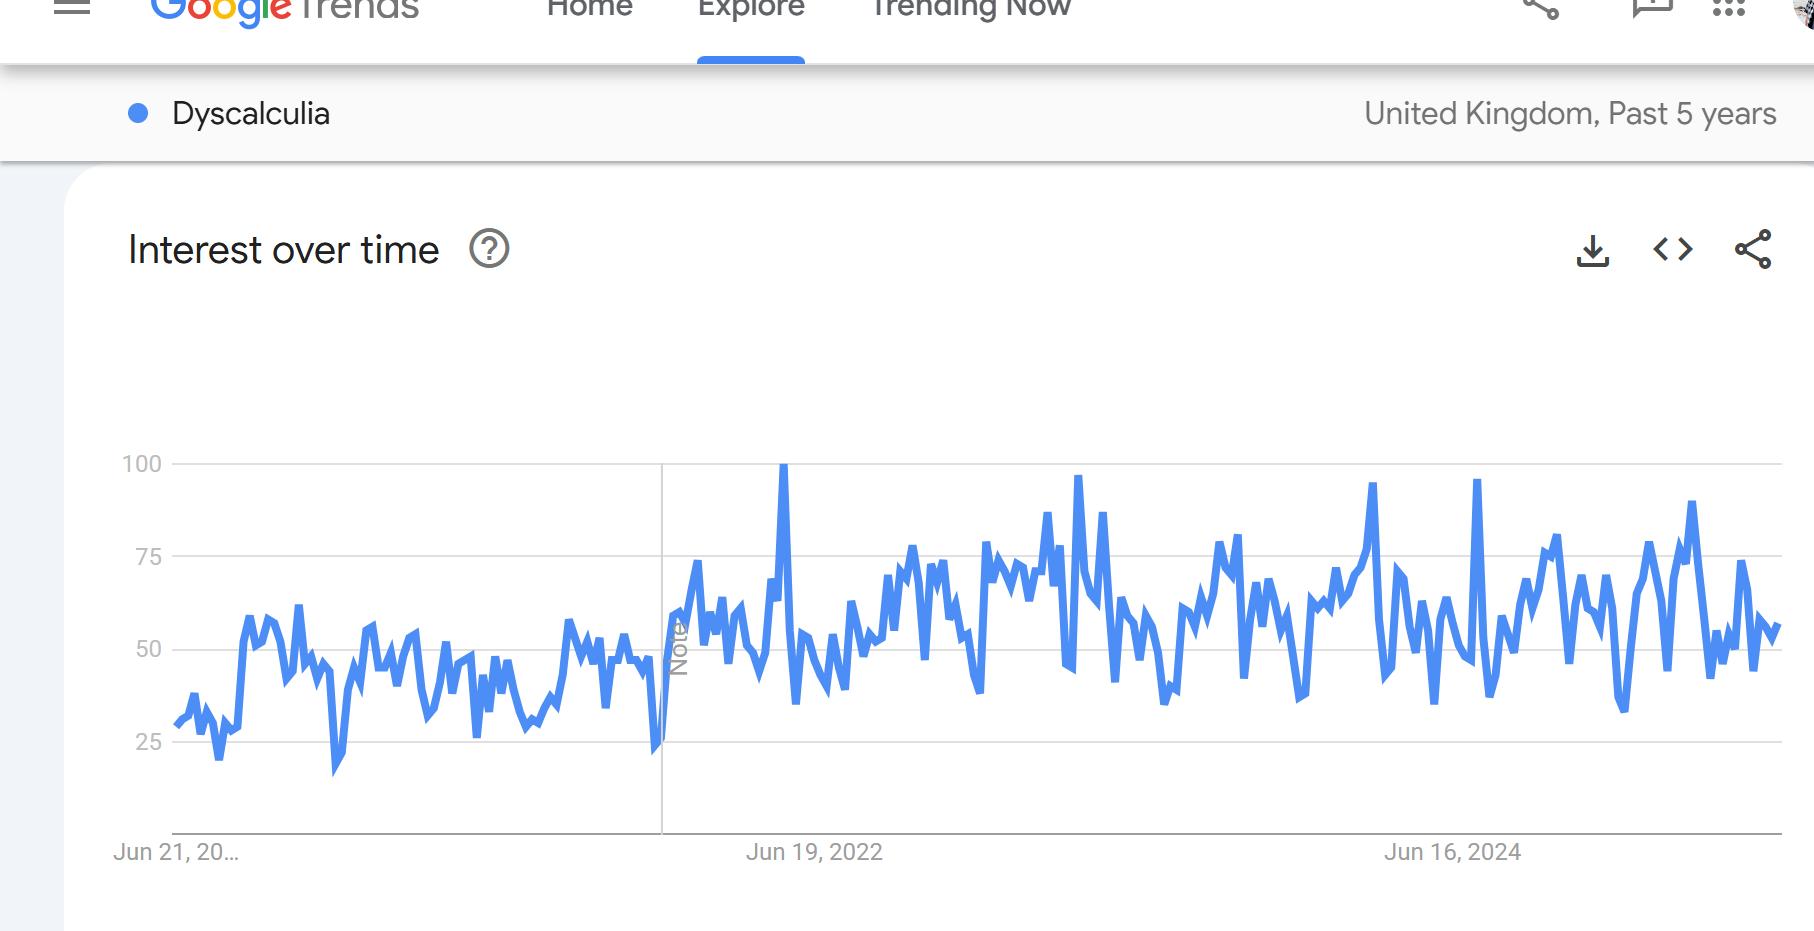Click the chart's highest peak at 100
Viewport: 1814px width, 931px height.
tap(783, 467)
